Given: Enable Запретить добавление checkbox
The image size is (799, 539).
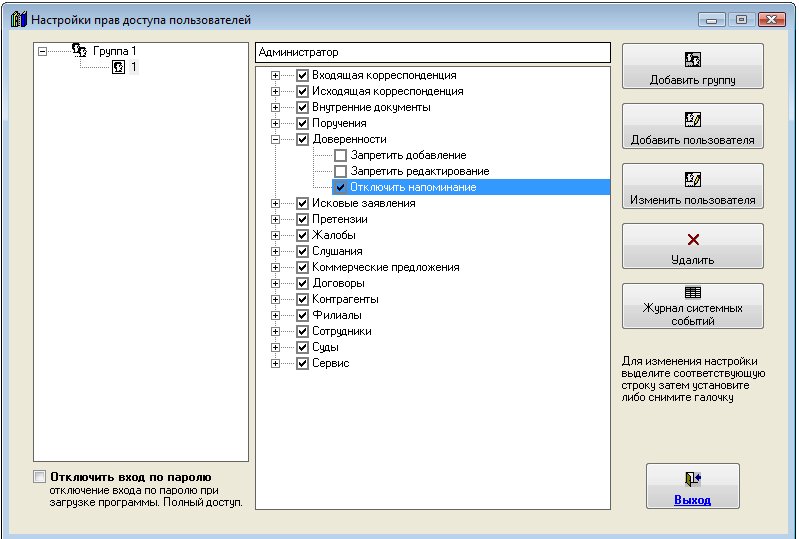Looking at the screenshot, I should pyautogui.click(x=340, y=155).
